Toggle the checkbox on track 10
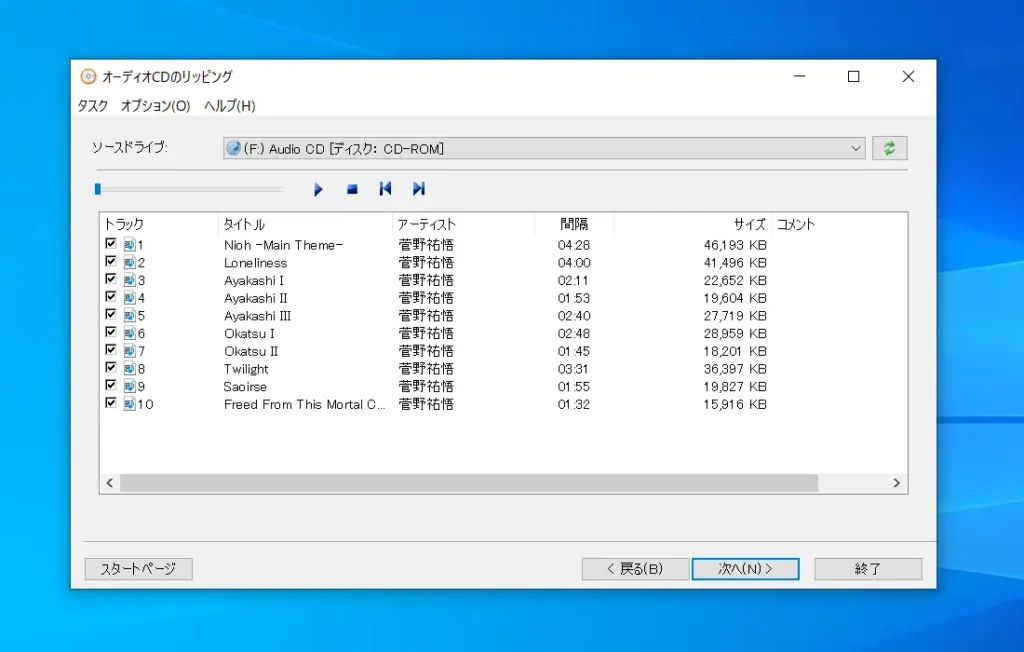Viewport: 1024px width, 652px height. 111,404
